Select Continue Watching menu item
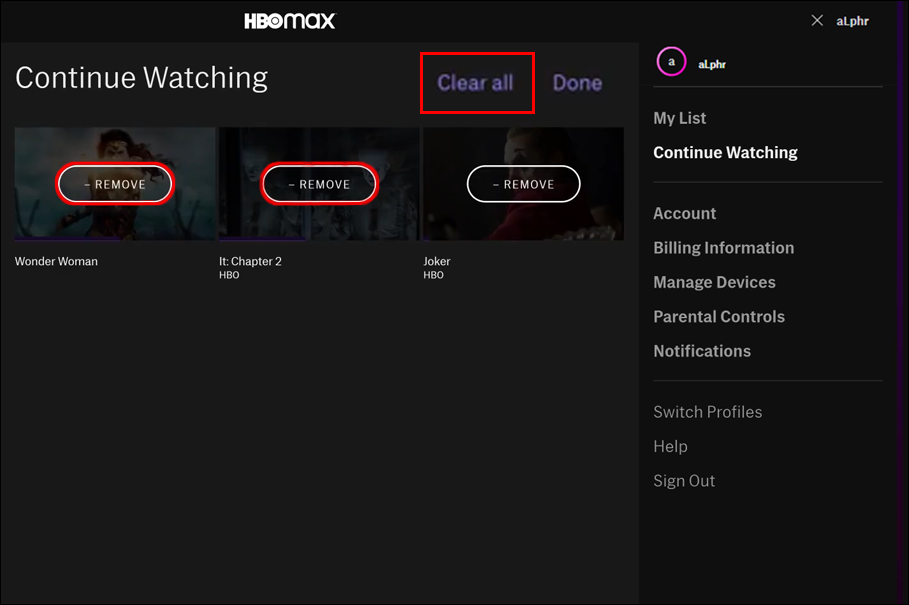The height and width of the screenshot is (605, 909). coord(725,152)
